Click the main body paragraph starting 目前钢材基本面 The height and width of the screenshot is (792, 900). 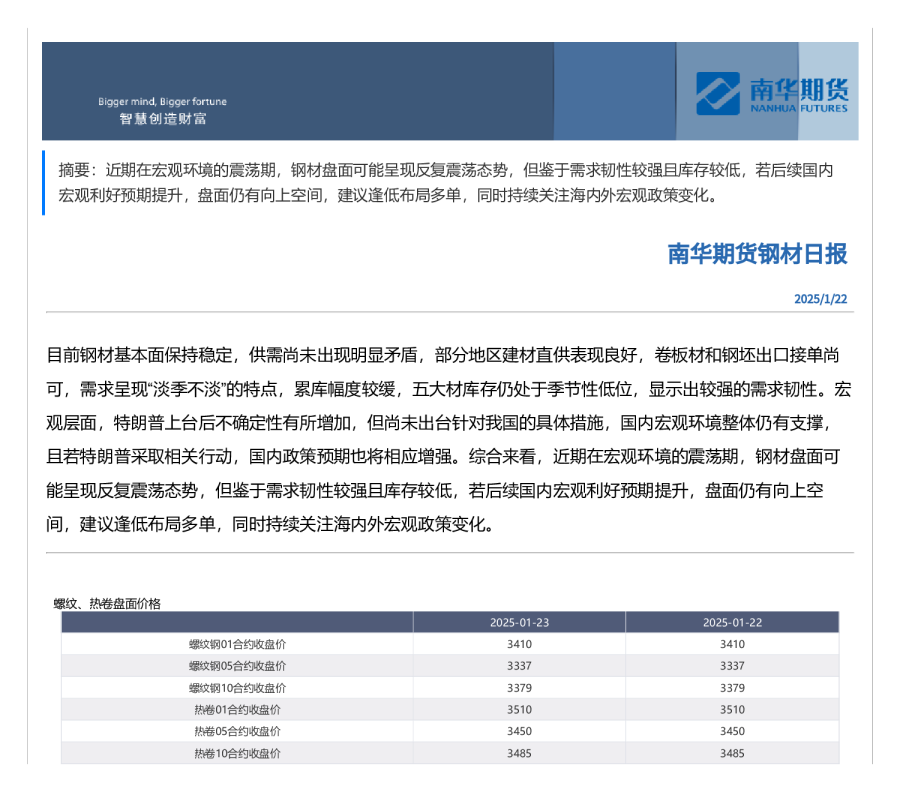tap(449, 440)
